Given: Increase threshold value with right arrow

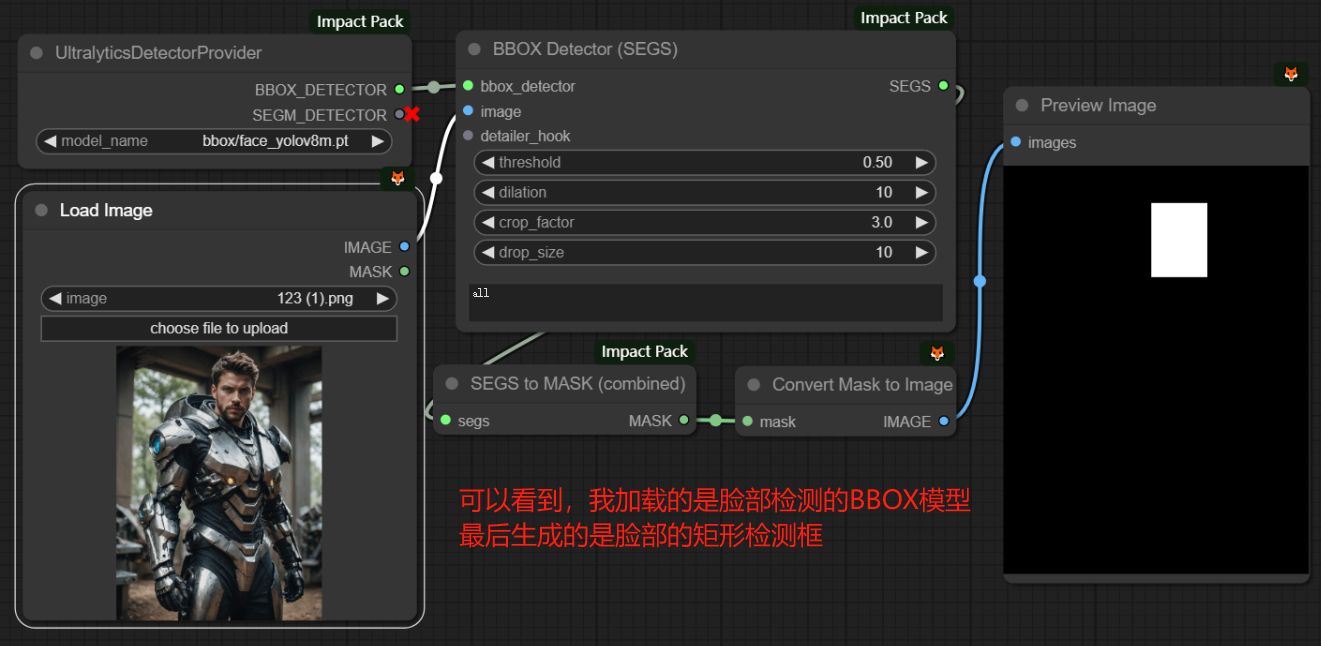Looking at the screenshot, I should (x=921, y=162).
